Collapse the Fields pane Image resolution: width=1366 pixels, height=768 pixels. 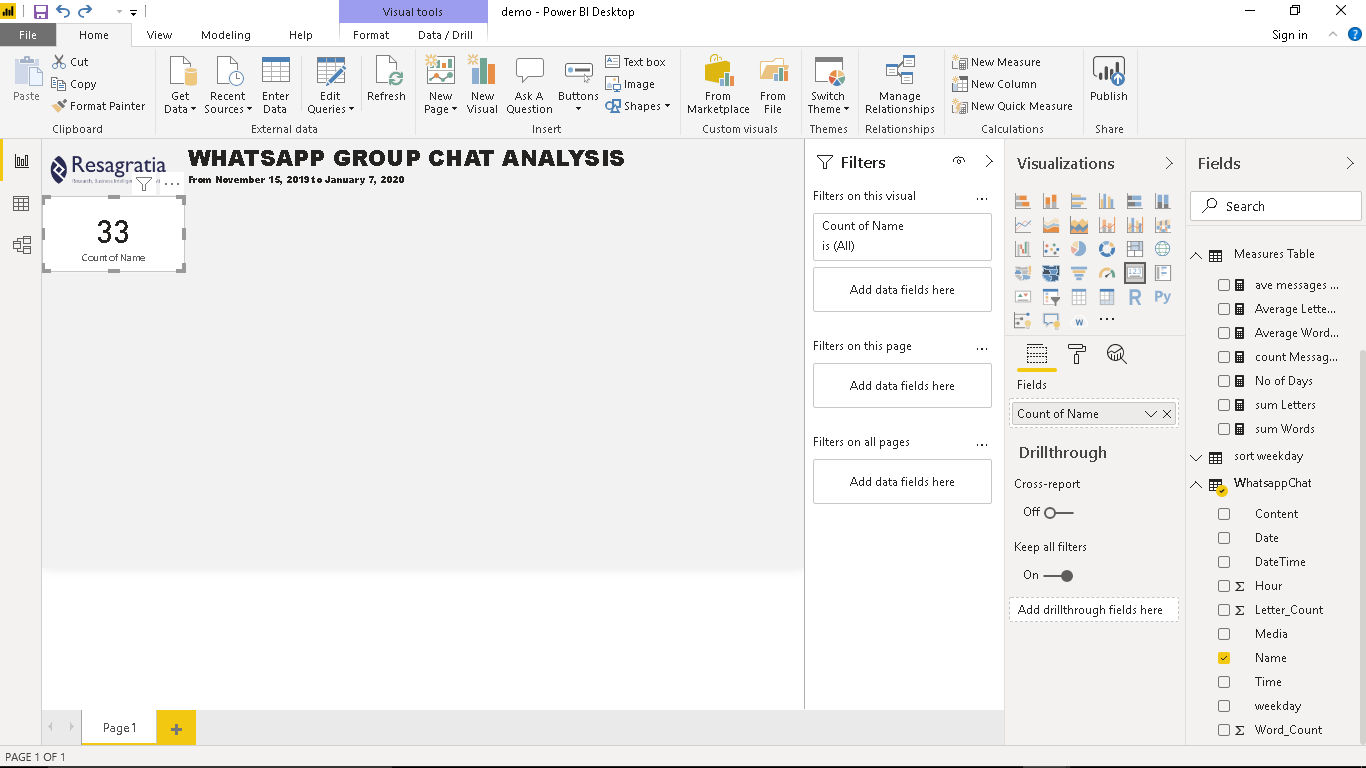tap(1350, 163)
